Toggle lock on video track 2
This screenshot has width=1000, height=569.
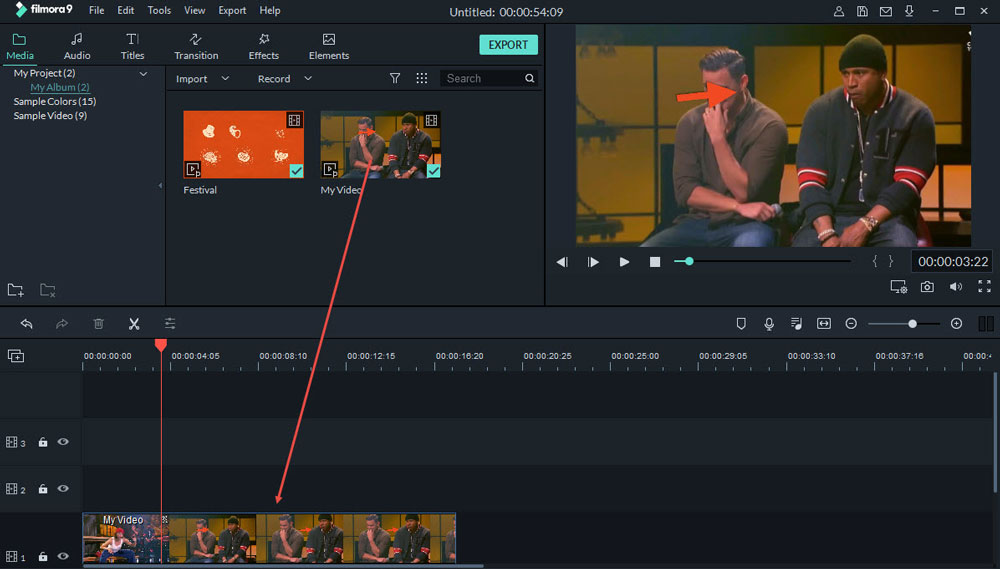43,489
